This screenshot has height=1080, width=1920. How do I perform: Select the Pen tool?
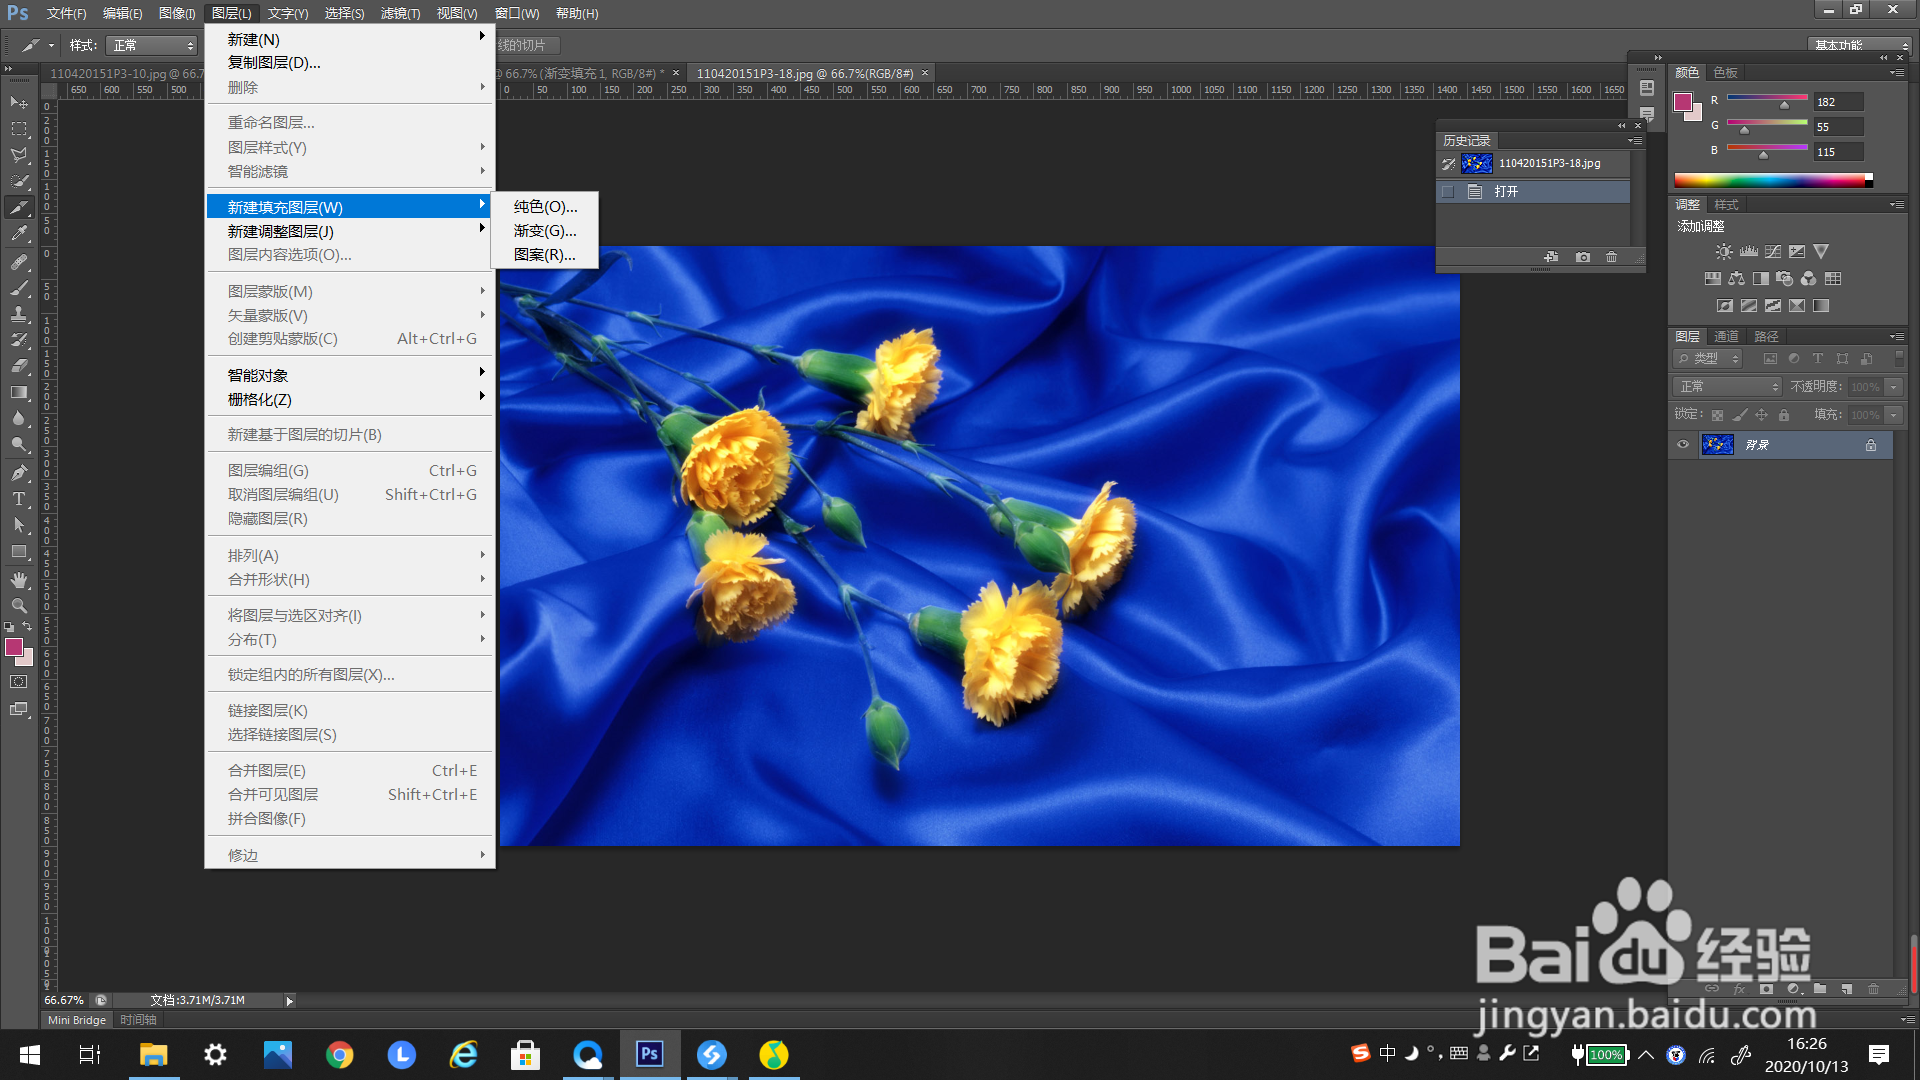point(19,472)
